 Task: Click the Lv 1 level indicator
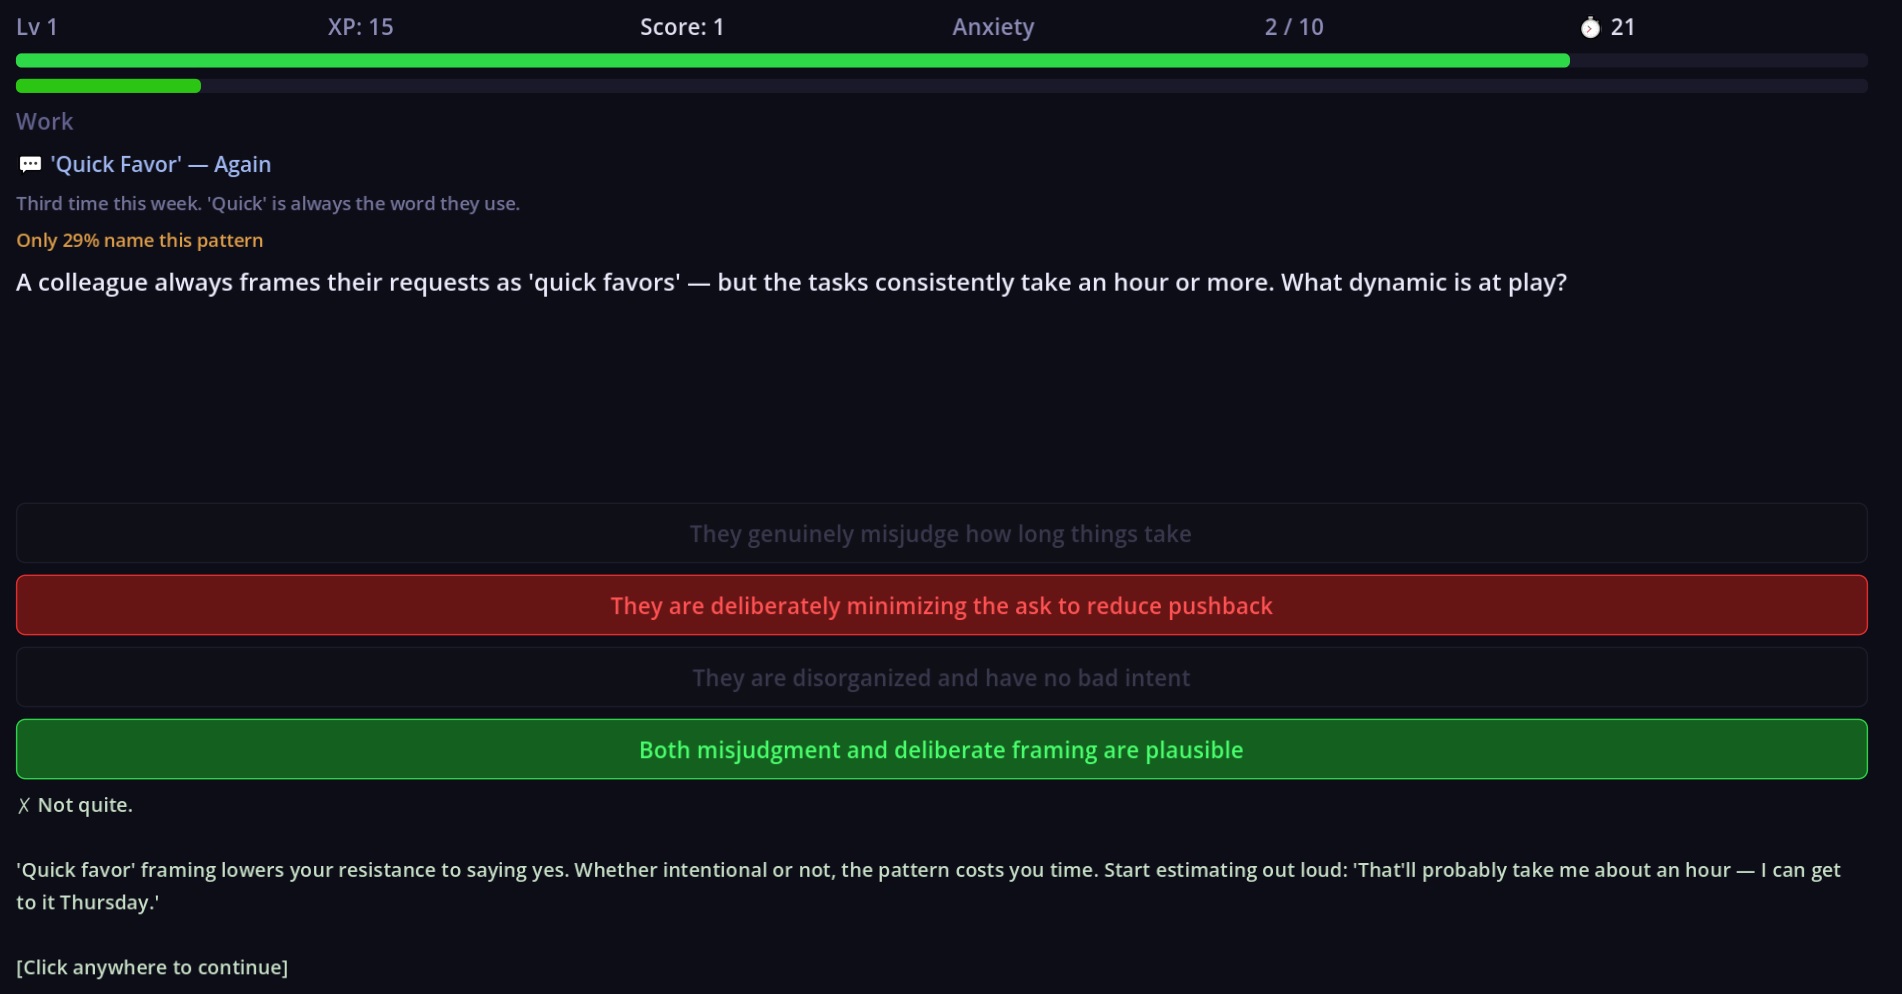point(37,27)
